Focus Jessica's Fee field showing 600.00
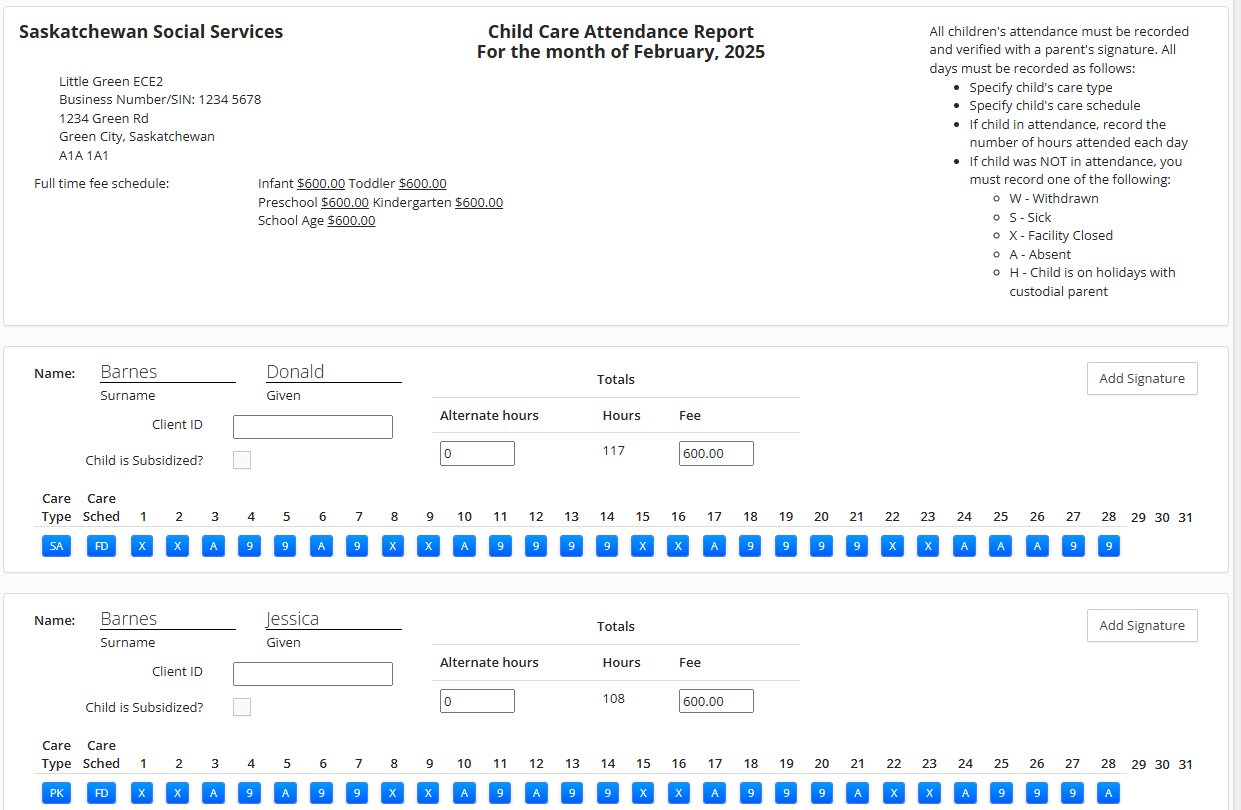Image resolution: width=1241 pixels, height=810 pixels. (715, 701)
